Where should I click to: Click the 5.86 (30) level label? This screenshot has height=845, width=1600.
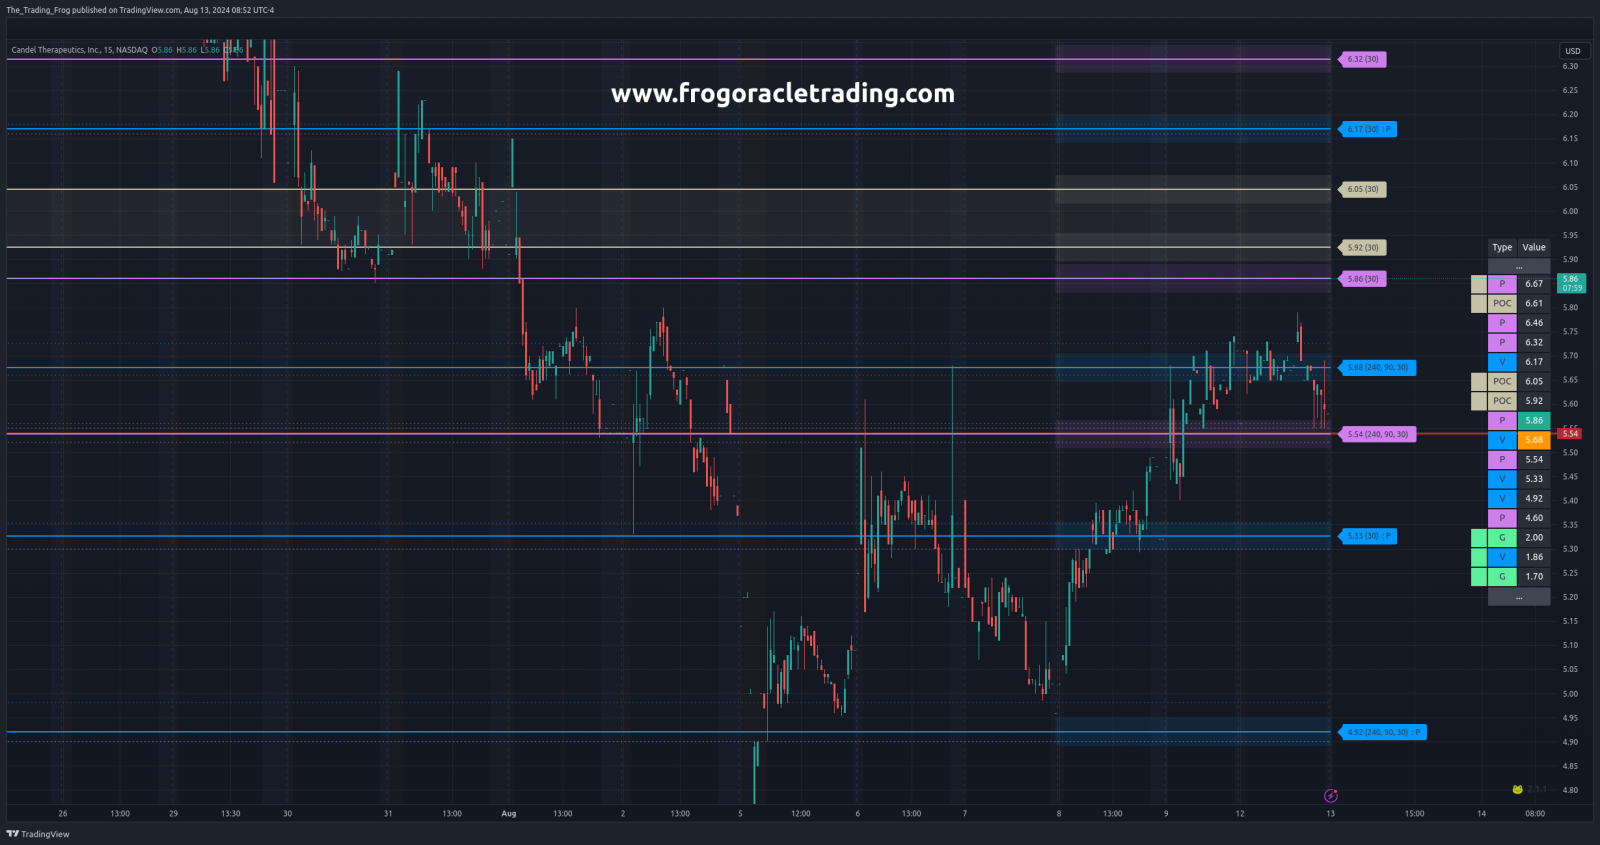1362,279
